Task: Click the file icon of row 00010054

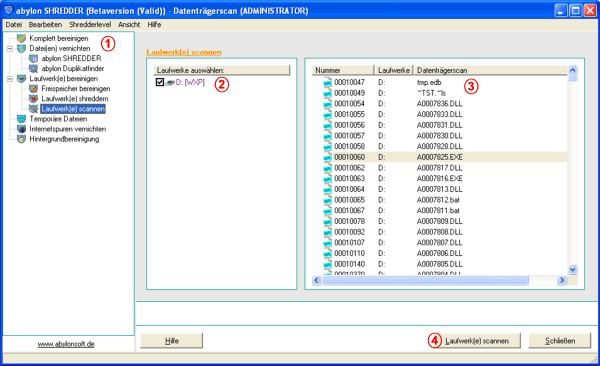Action: pyautogui.click(x=328, y=103)
